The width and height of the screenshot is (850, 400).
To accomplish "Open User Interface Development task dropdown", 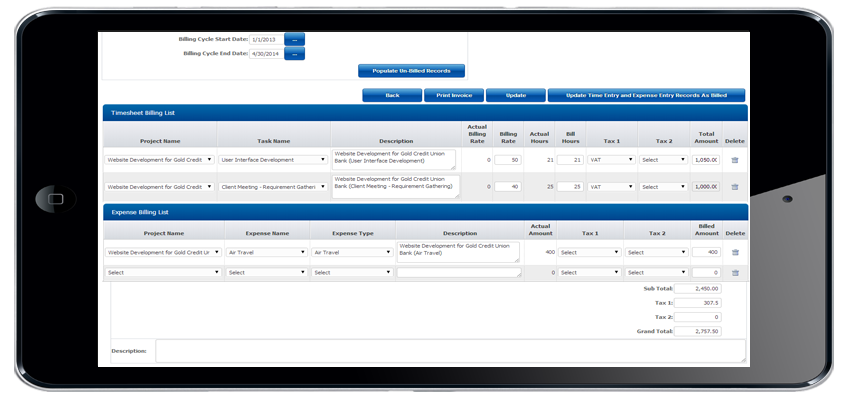I will 273,160.
